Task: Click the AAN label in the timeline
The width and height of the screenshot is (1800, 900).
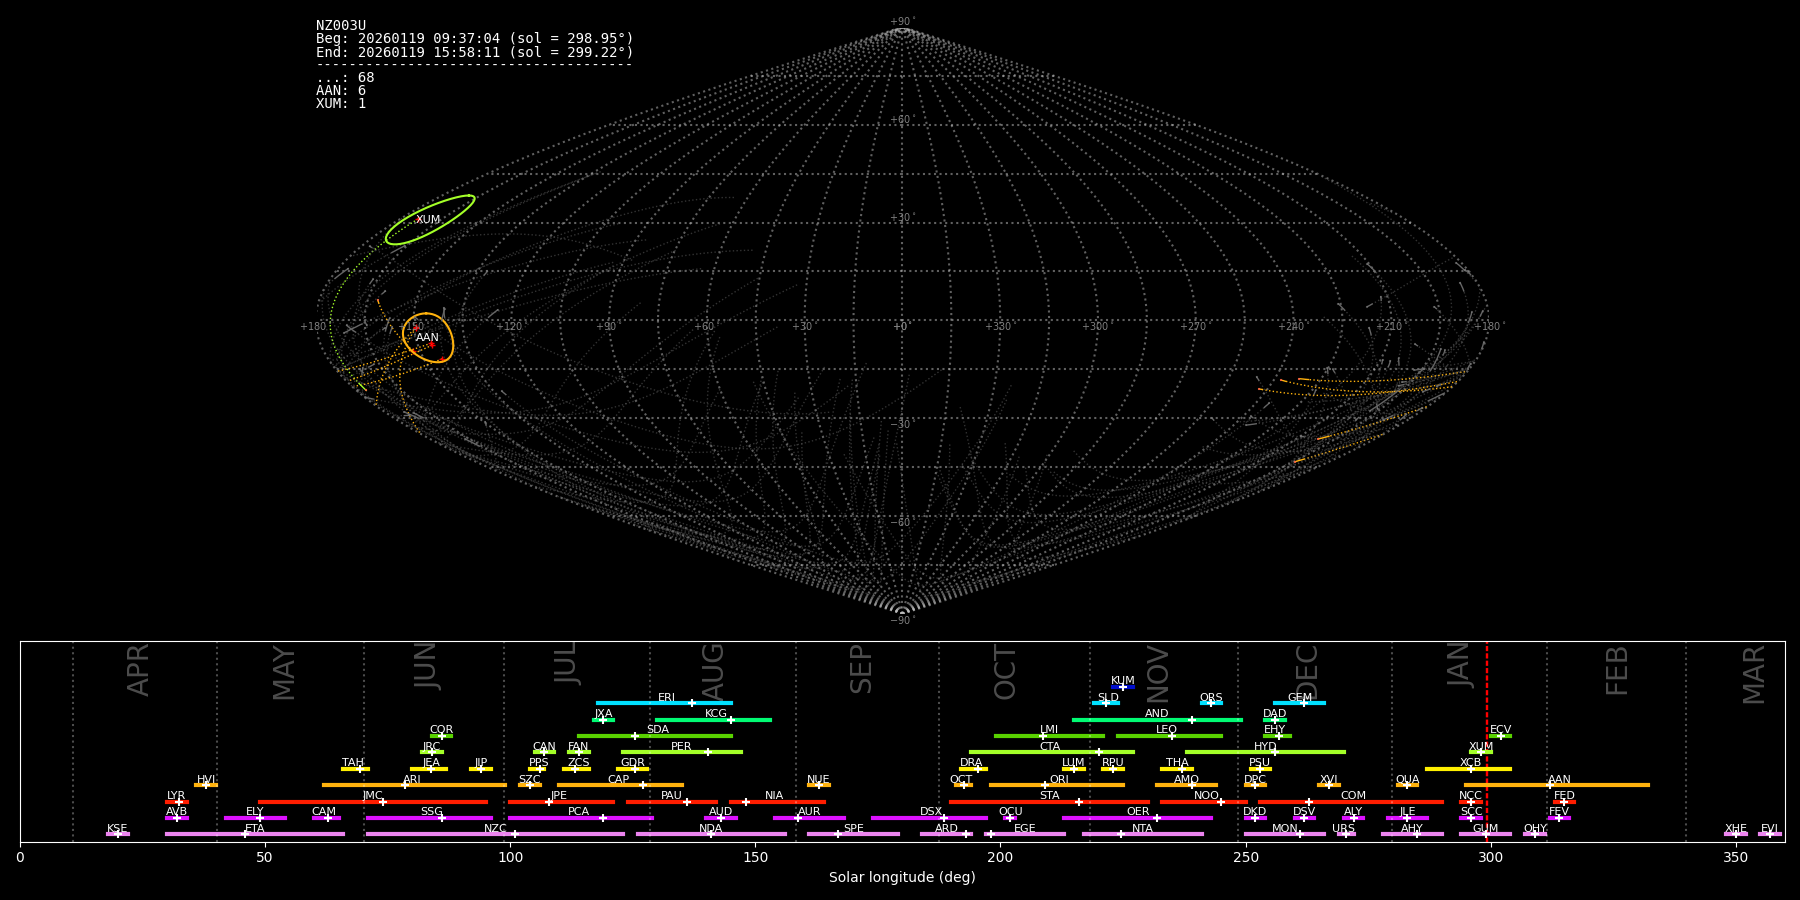Action: click(x=1560, y=780)
